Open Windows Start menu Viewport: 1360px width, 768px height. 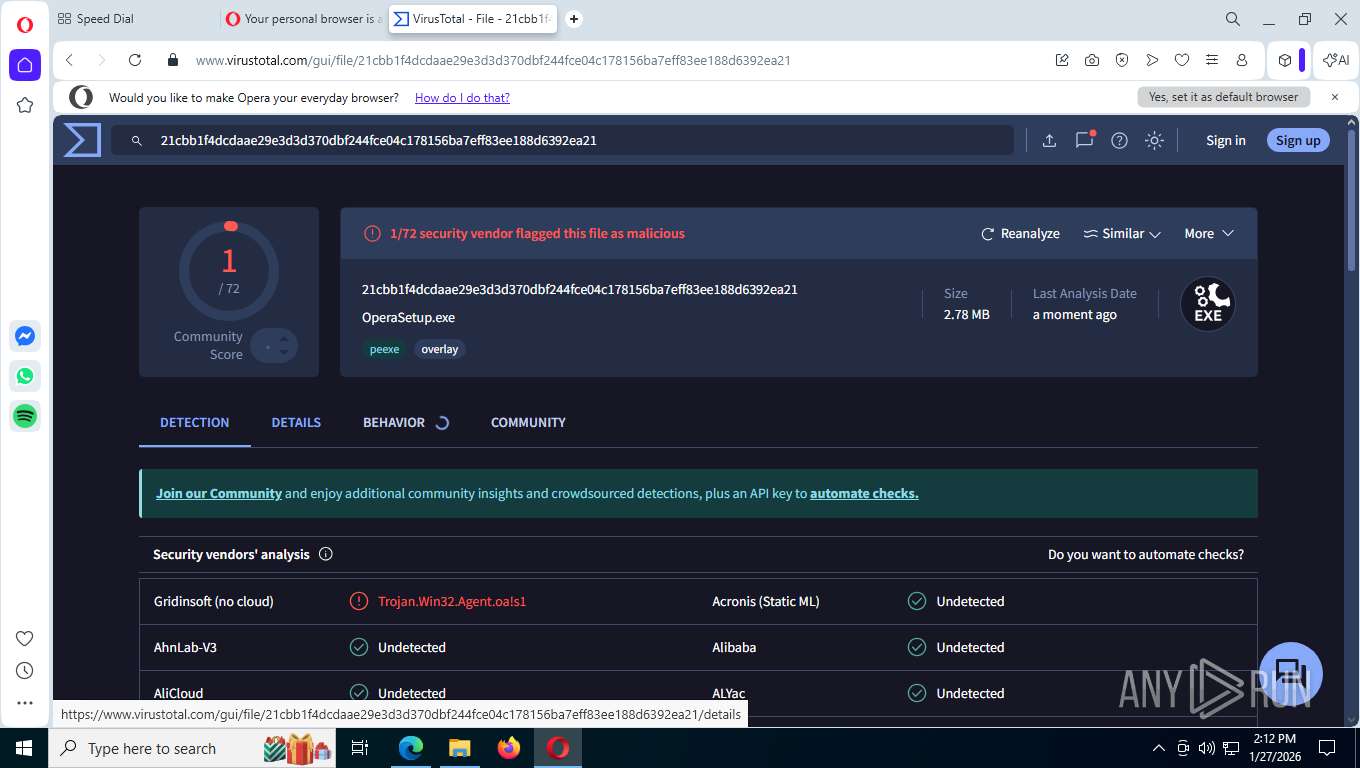click(24, 748)
